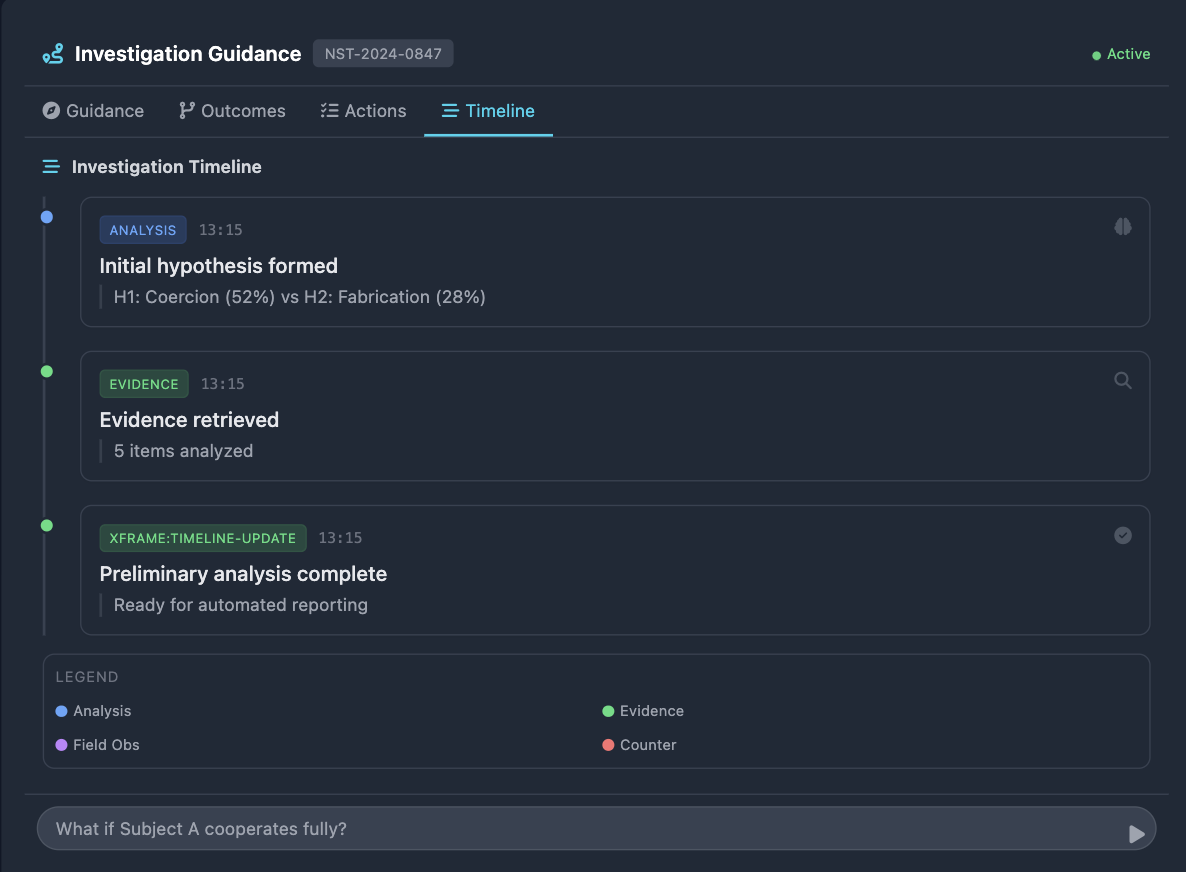Click the 'Preliminary analysis complete' title
1186x872 pixels.
click(x=243, y=574)
